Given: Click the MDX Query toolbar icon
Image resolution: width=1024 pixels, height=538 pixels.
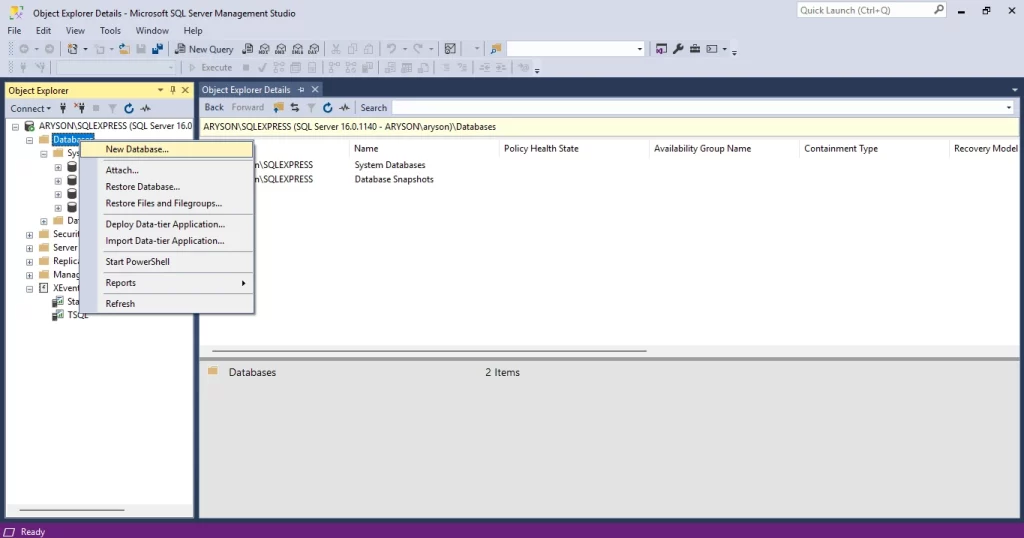Looking at the screenshot, I should 264,49.
